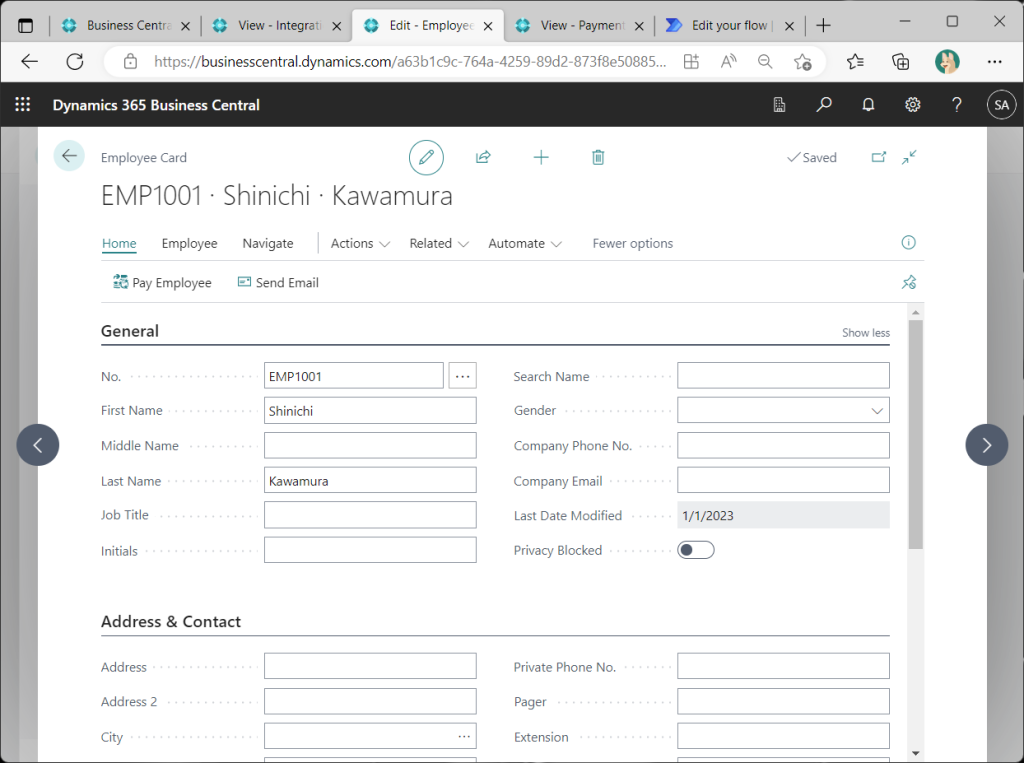Click the vertical scrollbar of the card
This screenshot has height=763, width=1024.
[916, 434]
